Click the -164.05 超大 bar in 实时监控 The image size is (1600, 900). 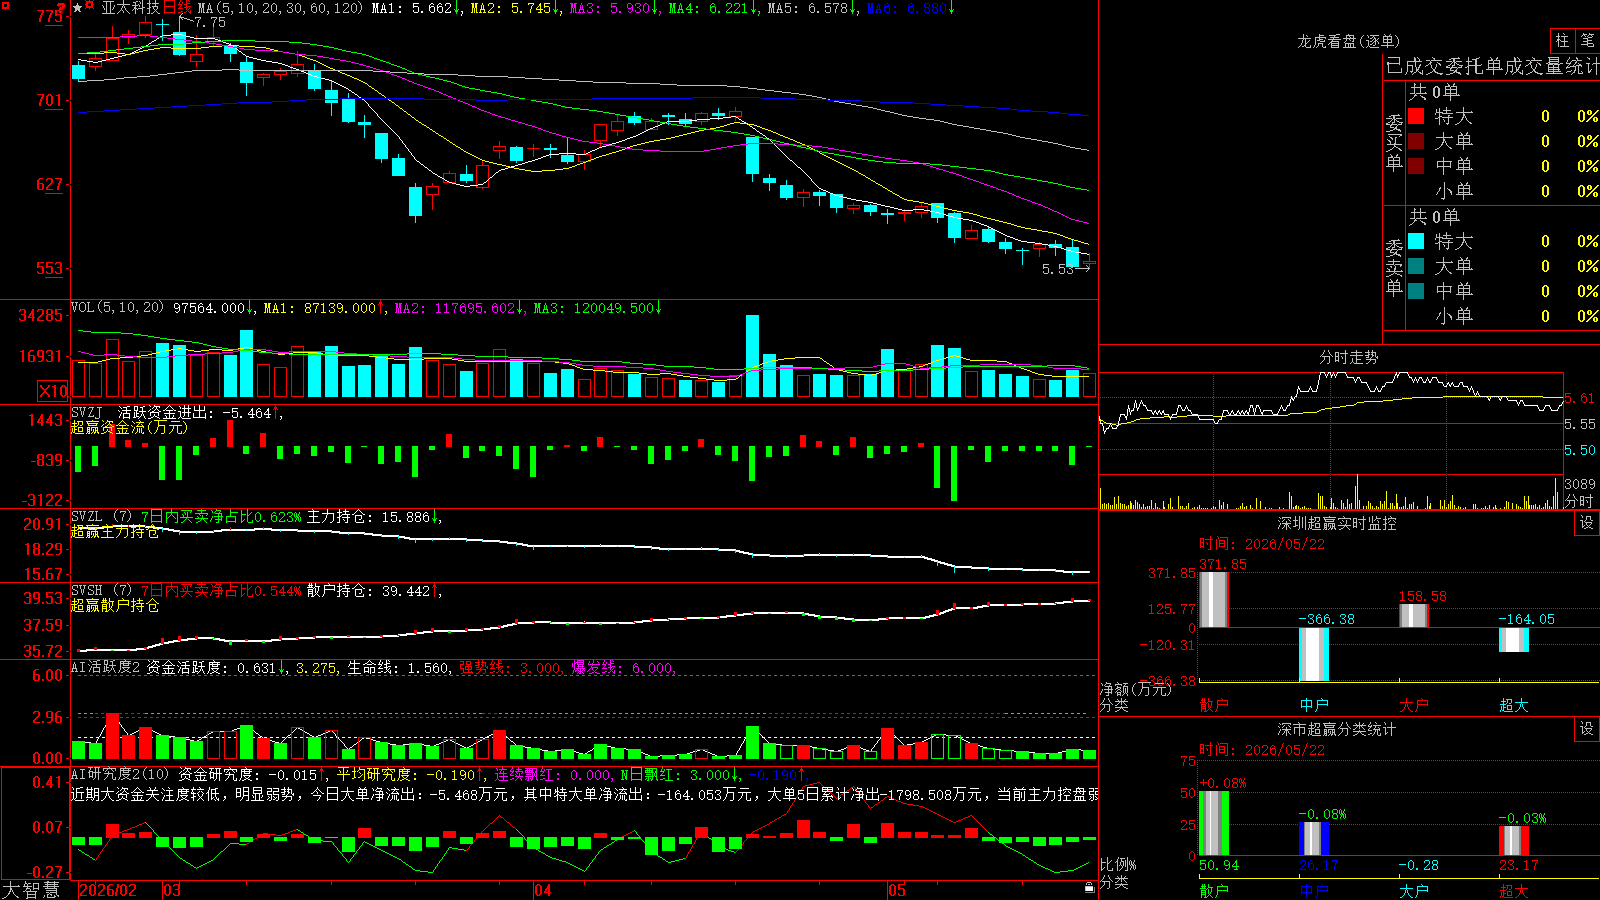tap(1514, 640)
